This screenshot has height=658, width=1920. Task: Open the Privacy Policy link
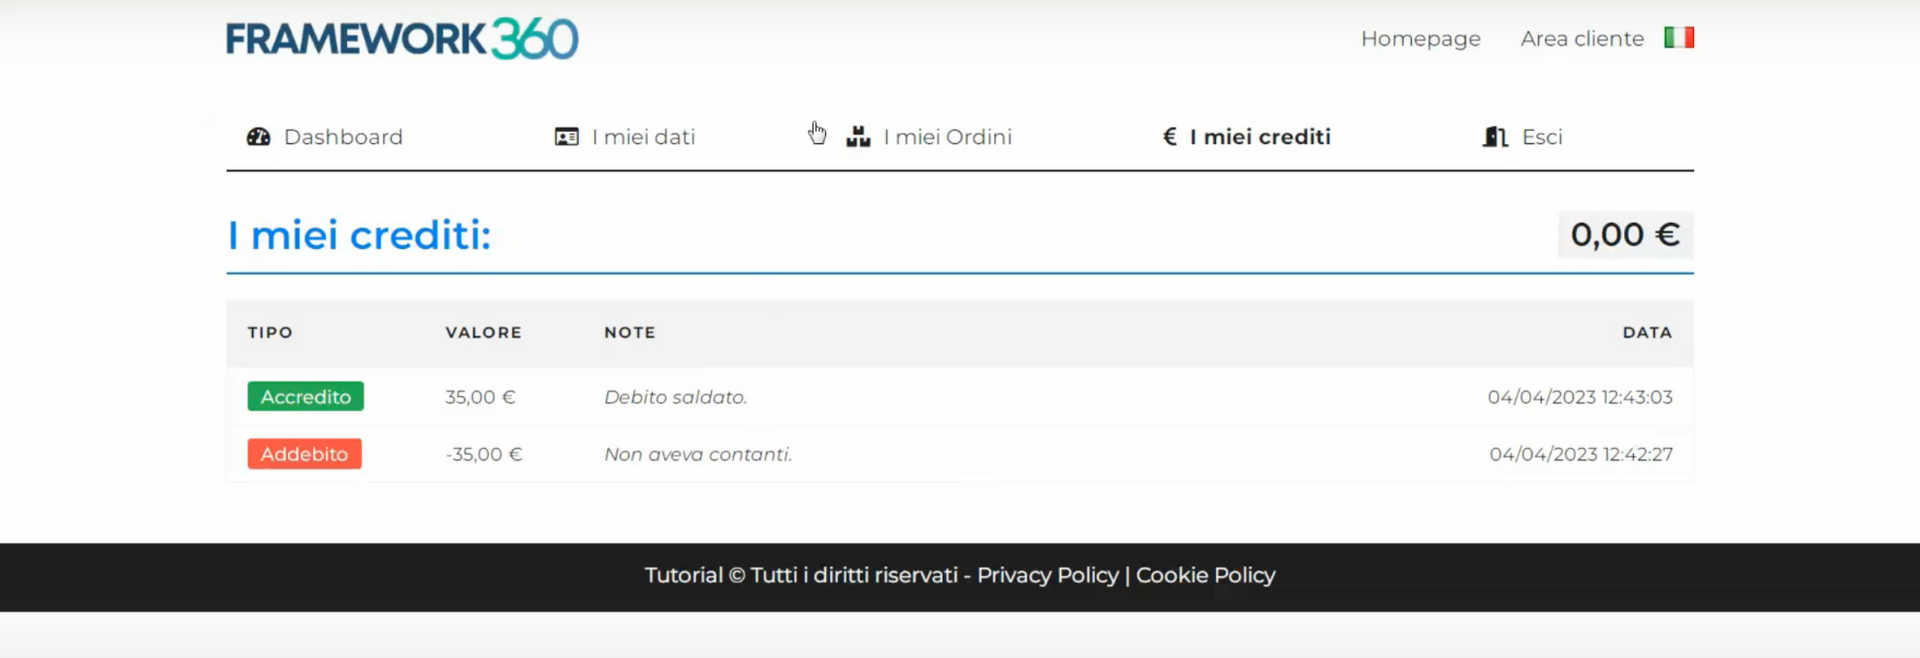pos(1048,575)
